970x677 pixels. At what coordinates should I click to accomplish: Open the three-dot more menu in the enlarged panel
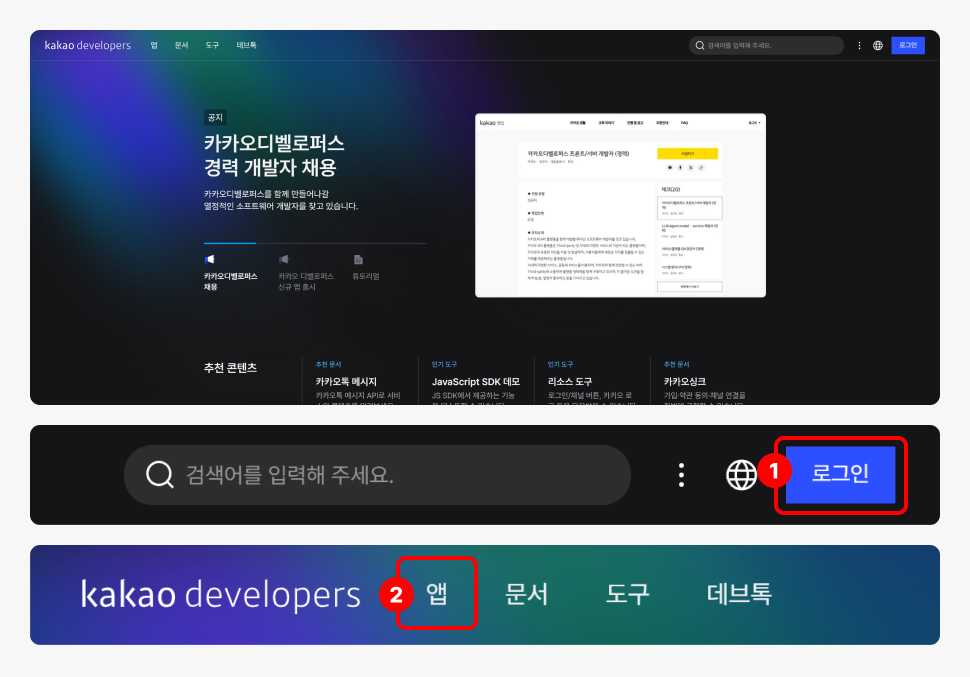681,475
